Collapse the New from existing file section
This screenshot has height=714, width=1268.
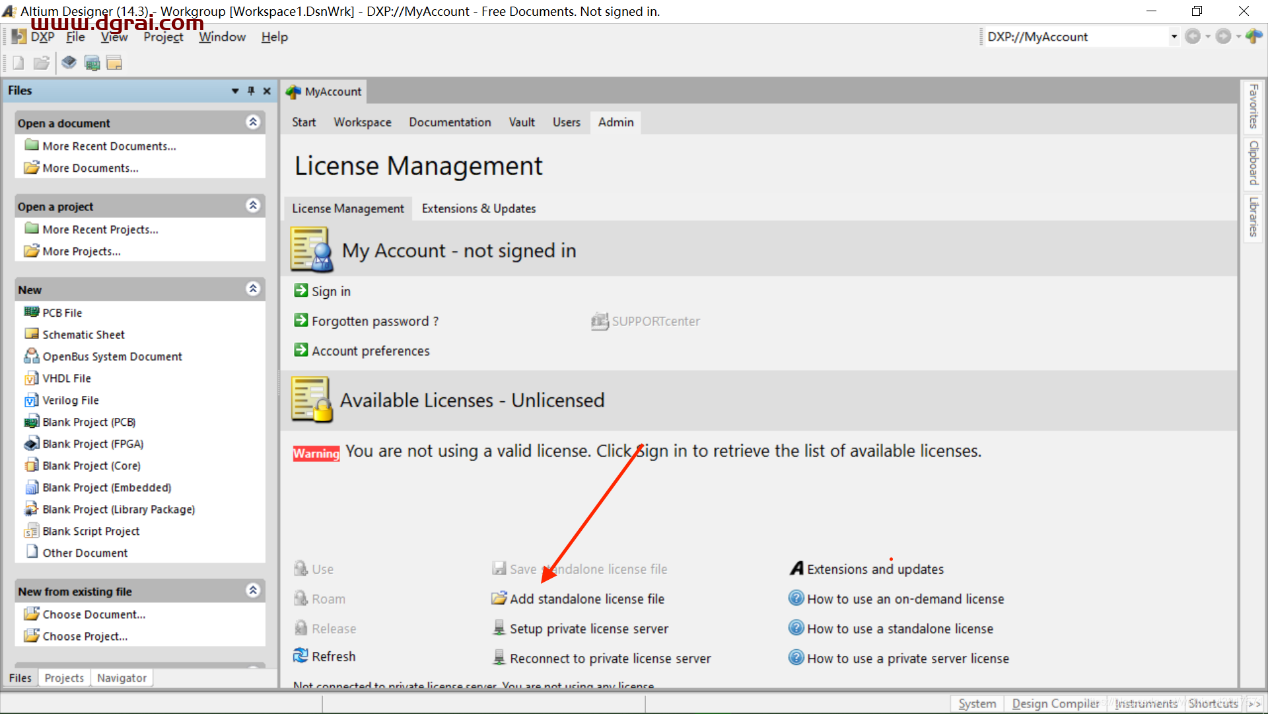click(x=253, y=590)
